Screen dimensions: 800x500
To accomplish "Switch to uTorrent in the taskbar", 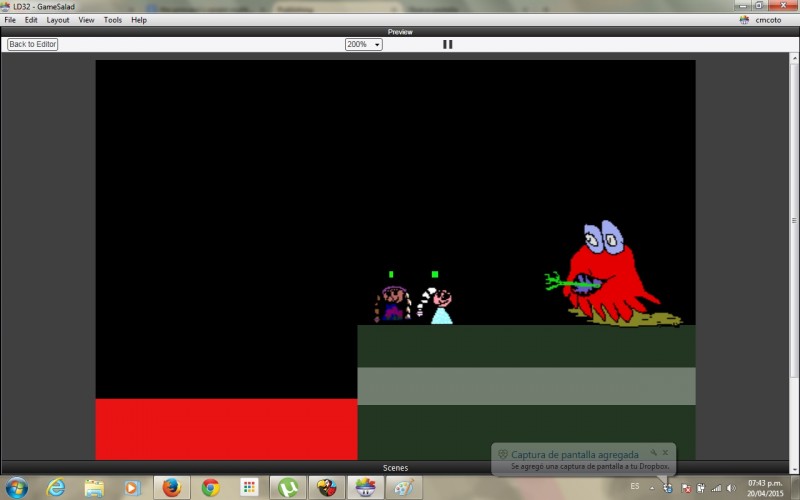I will coord(288,488).
